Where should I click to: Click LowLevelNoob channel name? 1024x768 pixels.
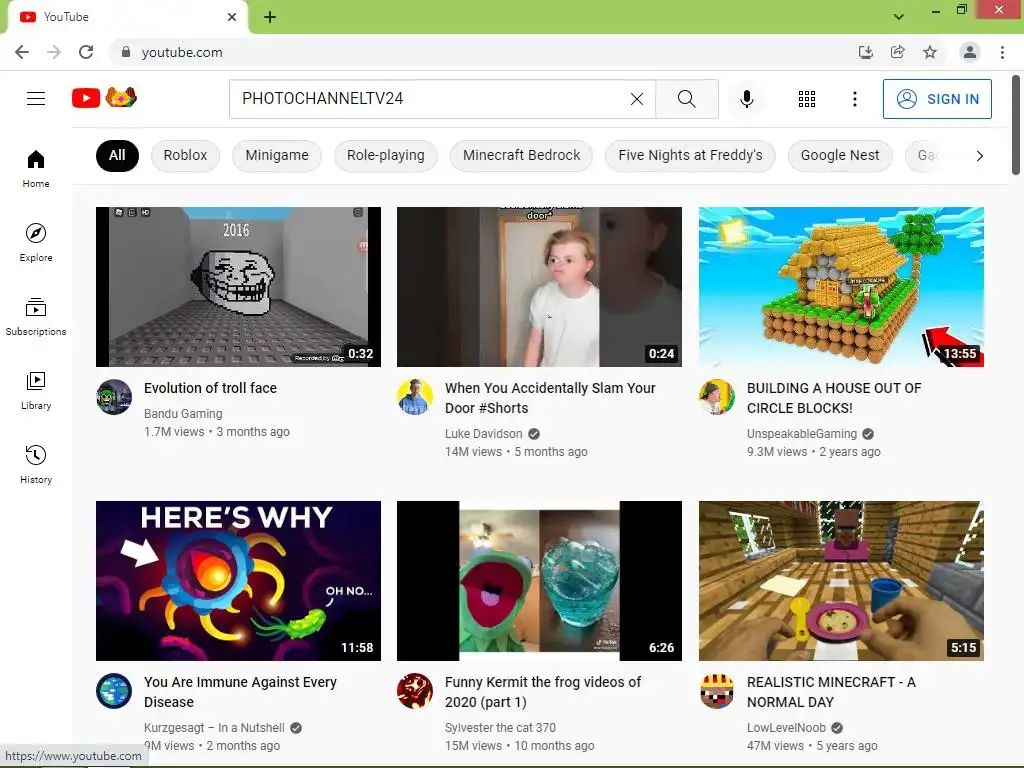(786, 728)
